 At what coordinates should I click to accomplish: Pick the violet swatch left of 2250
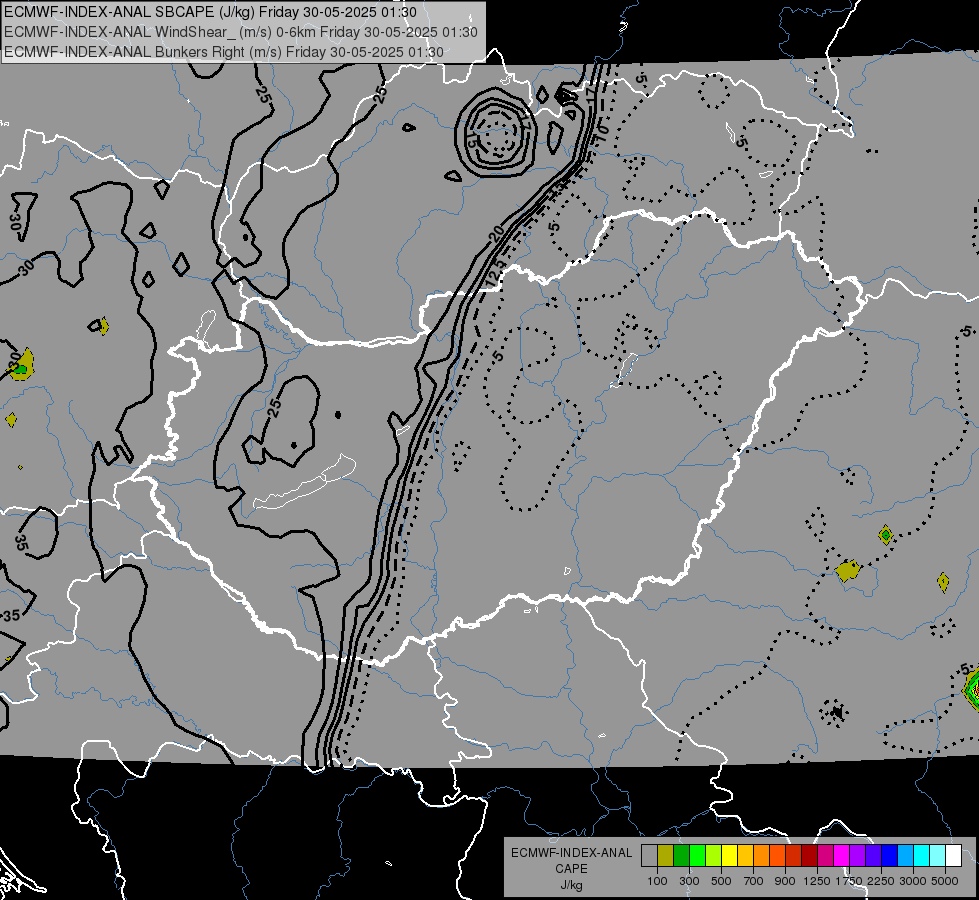pos(873,855)
